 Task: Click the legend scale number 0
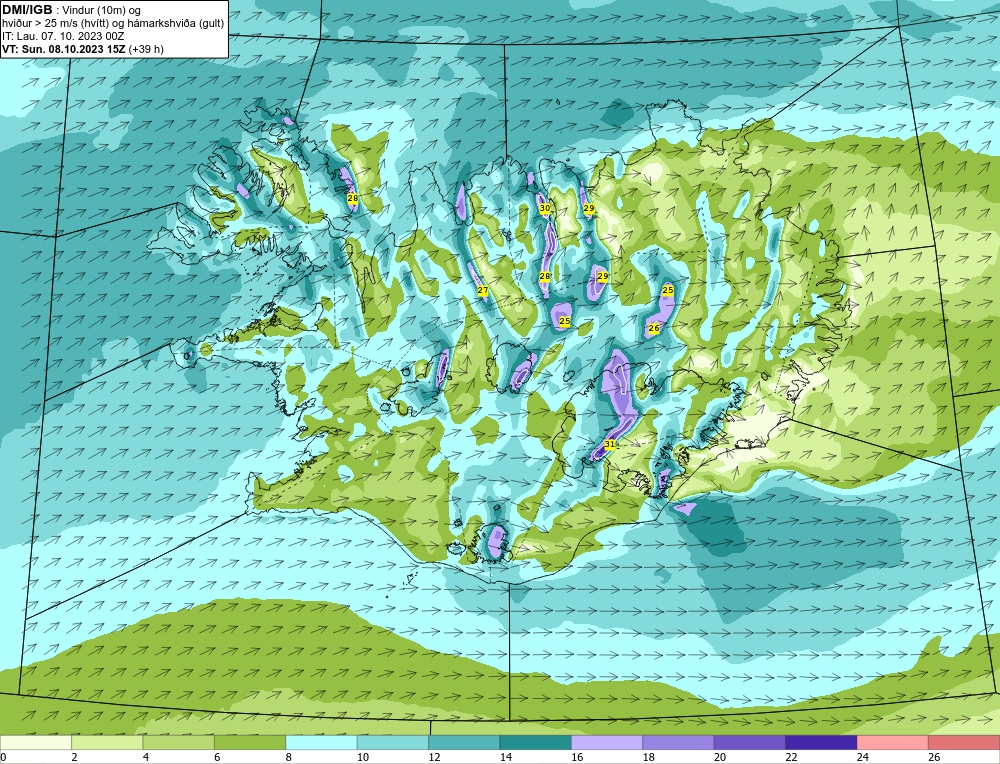coord(3,757)
